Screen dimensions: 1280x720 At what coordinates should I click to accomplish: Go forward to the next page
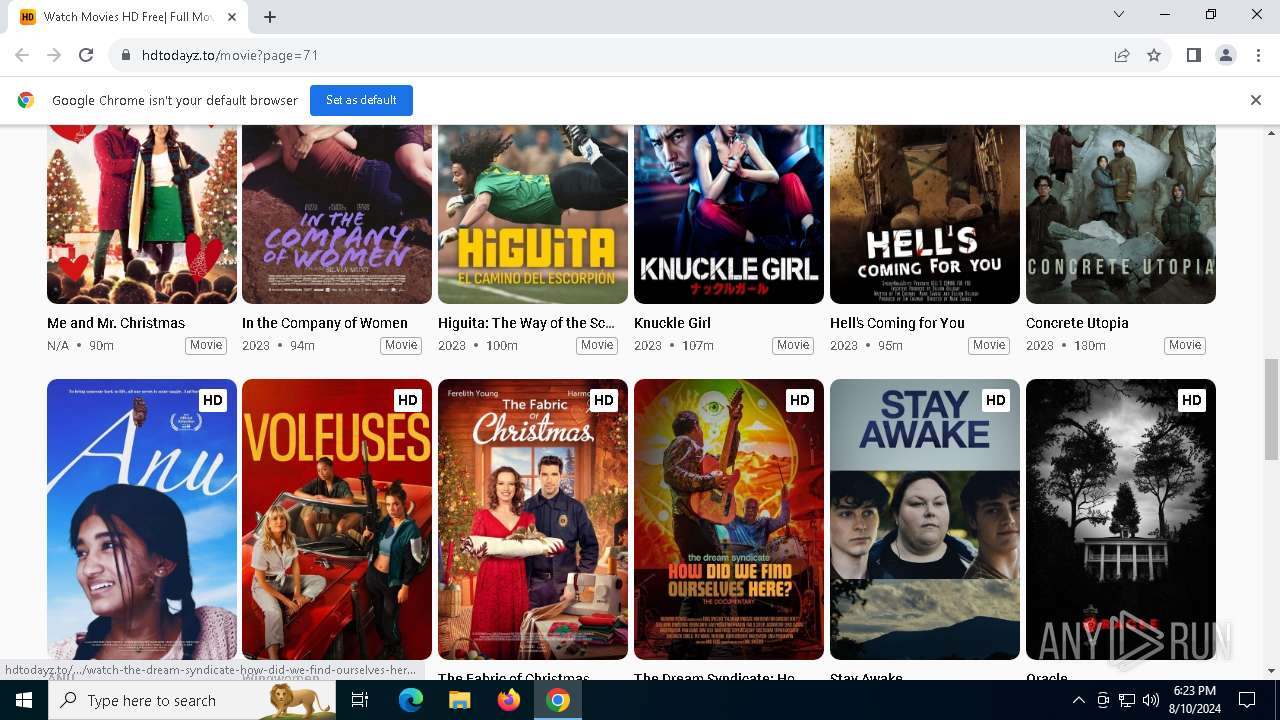(54, 55)
